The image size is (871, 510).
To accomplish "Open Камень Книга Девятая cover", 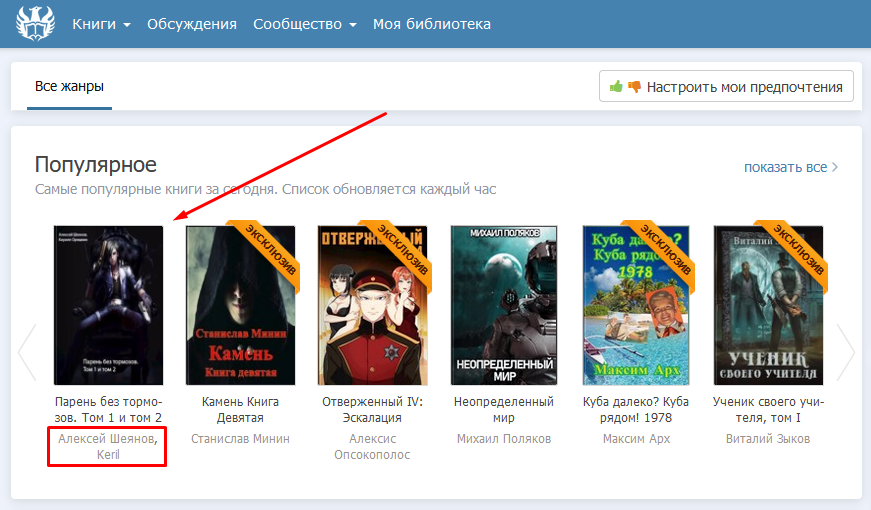I will 240,304.
